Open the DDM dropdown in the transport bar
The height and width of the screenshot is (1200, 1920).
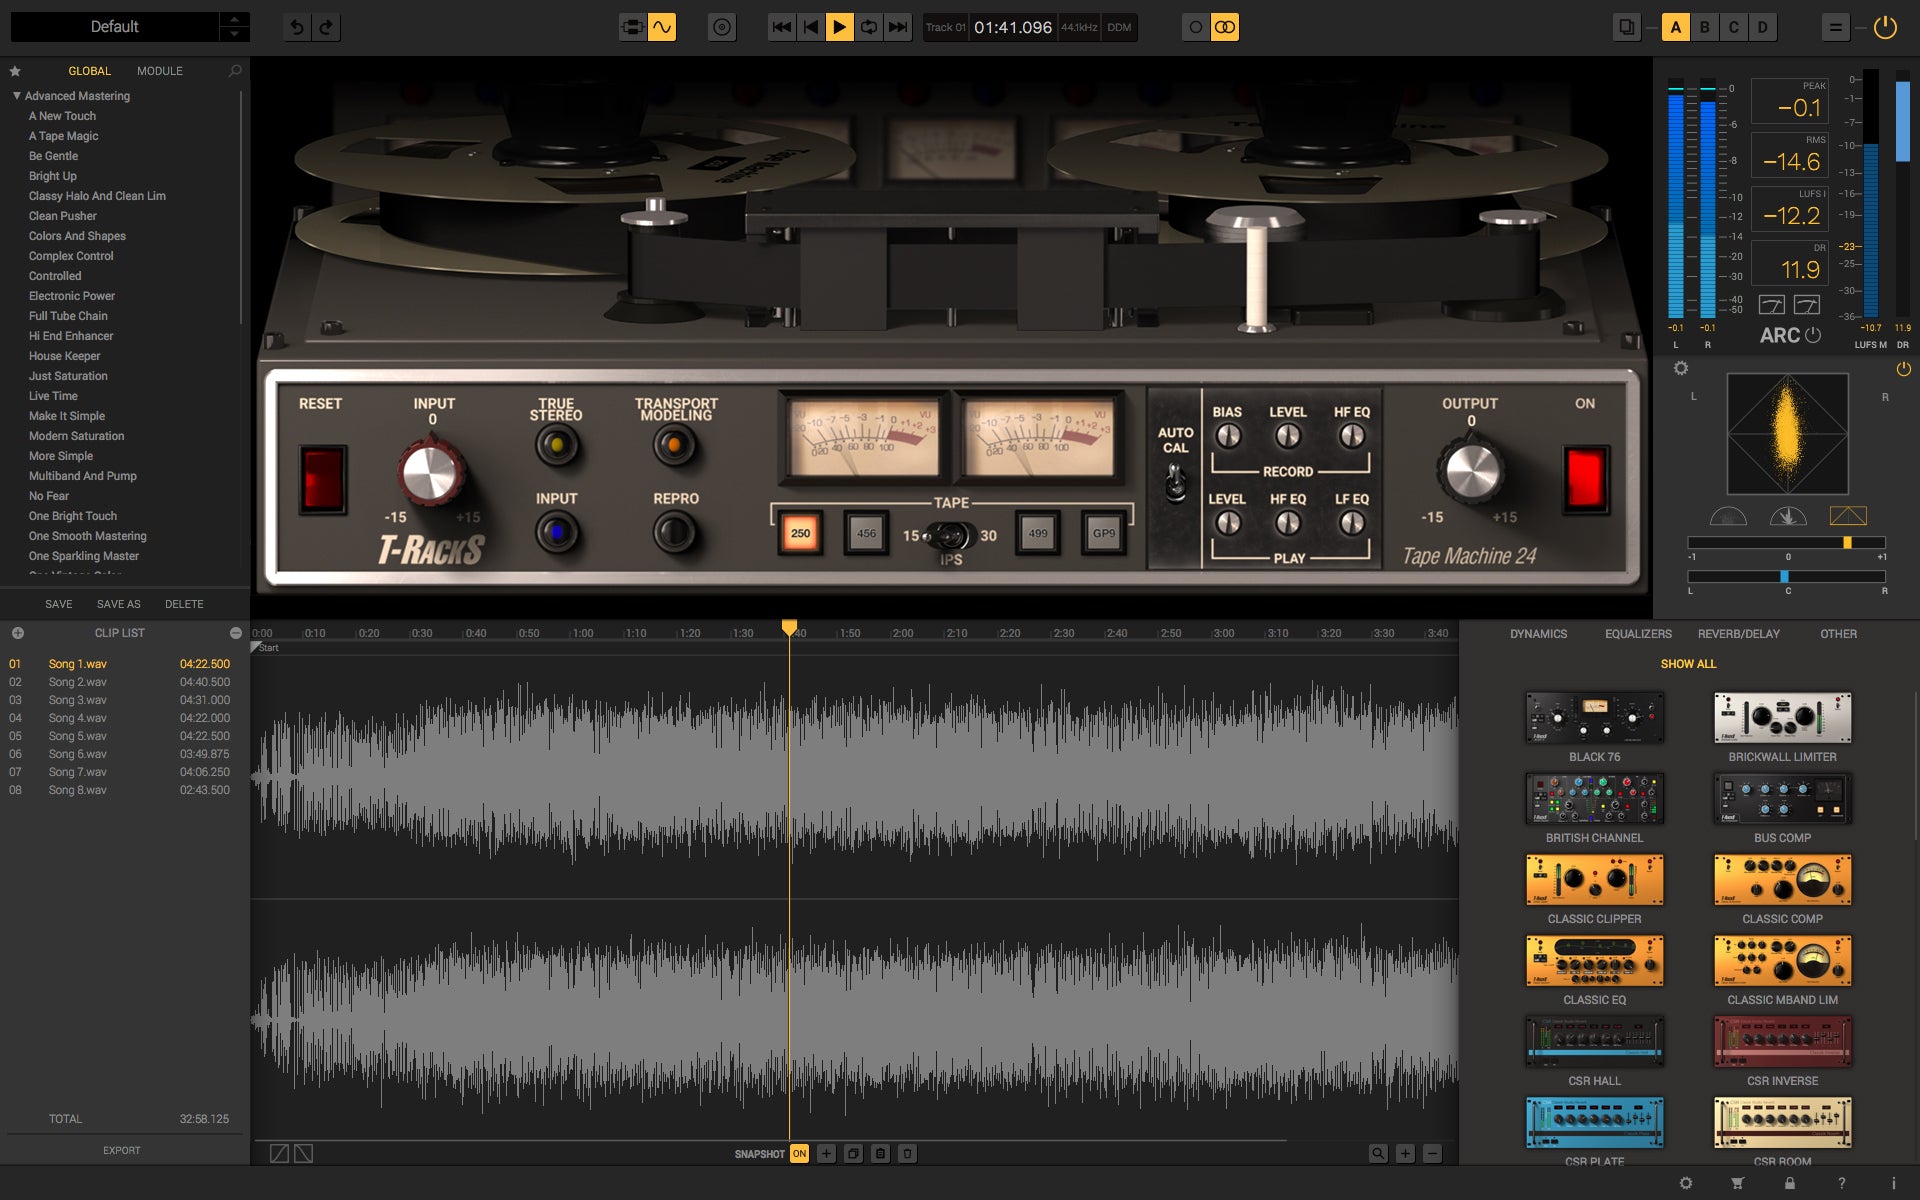coord(1120,28)
